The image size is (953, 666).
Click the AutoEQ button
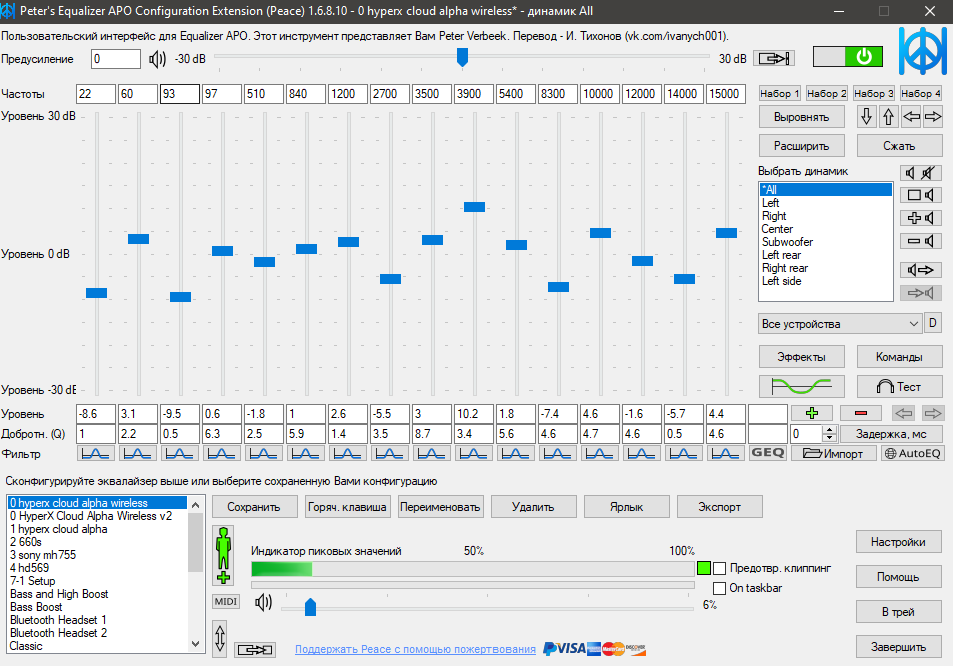click(913, 453)
